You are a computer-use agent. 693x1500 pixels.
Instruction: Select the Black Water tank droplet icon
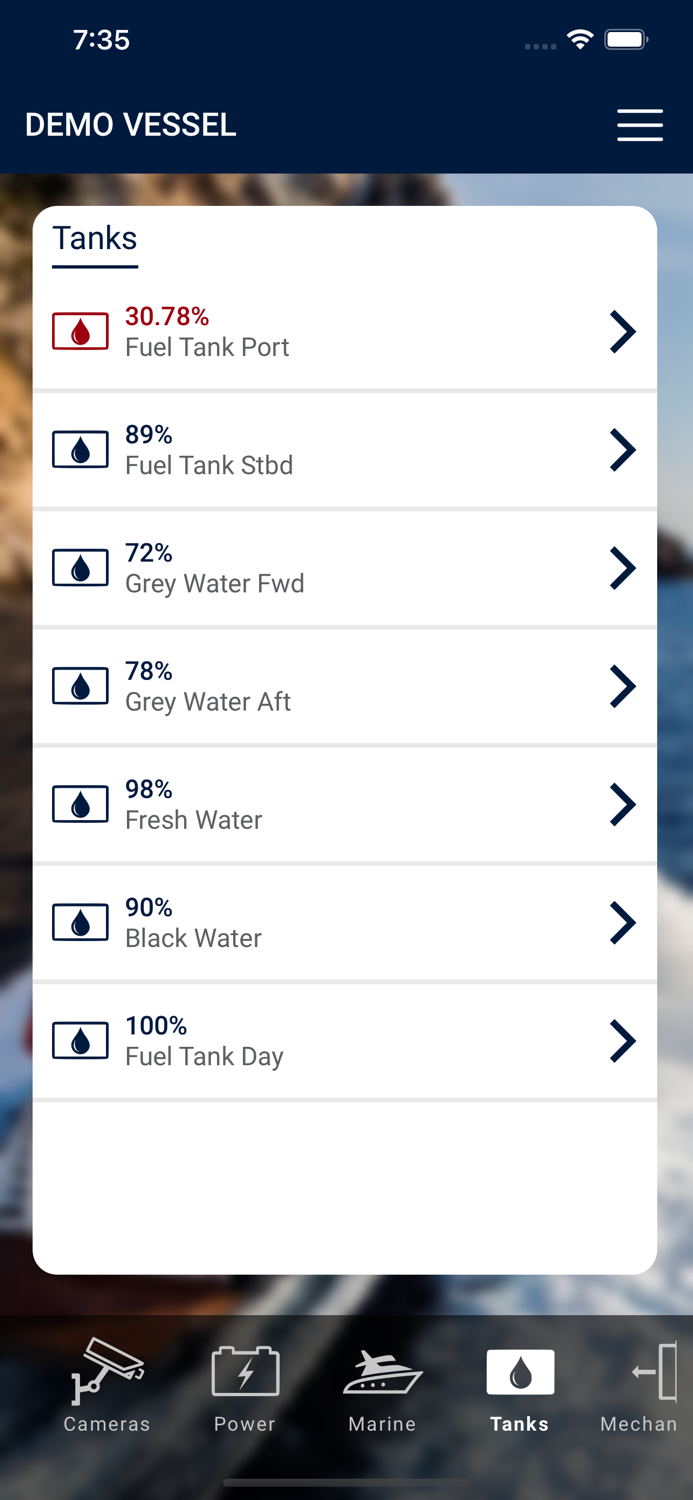pyautogui.click(x=80, y=922)
